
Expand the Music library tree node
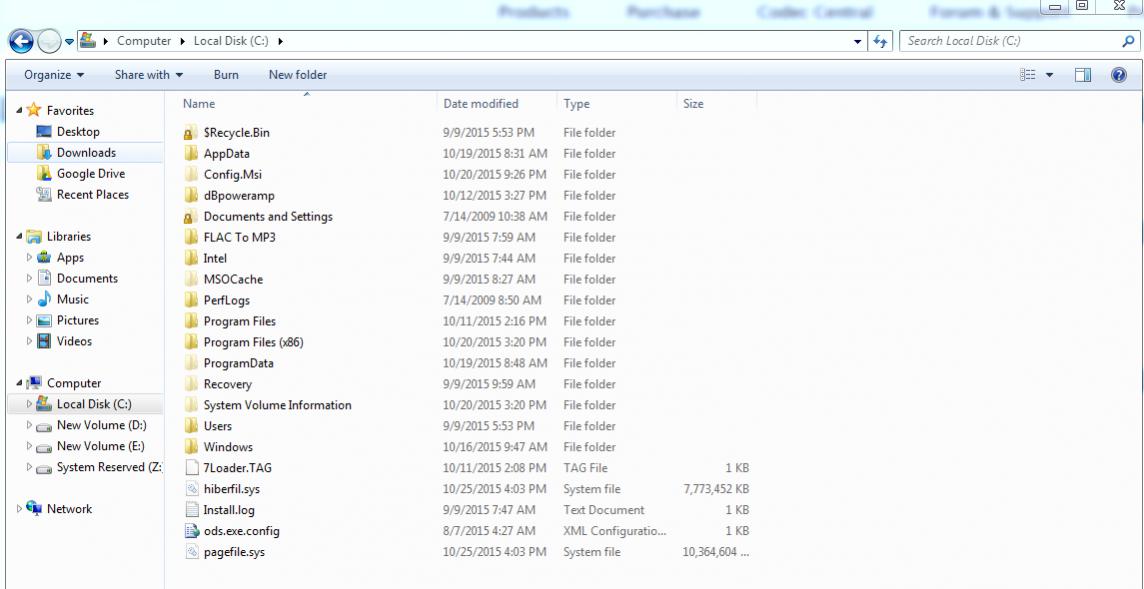30,300
